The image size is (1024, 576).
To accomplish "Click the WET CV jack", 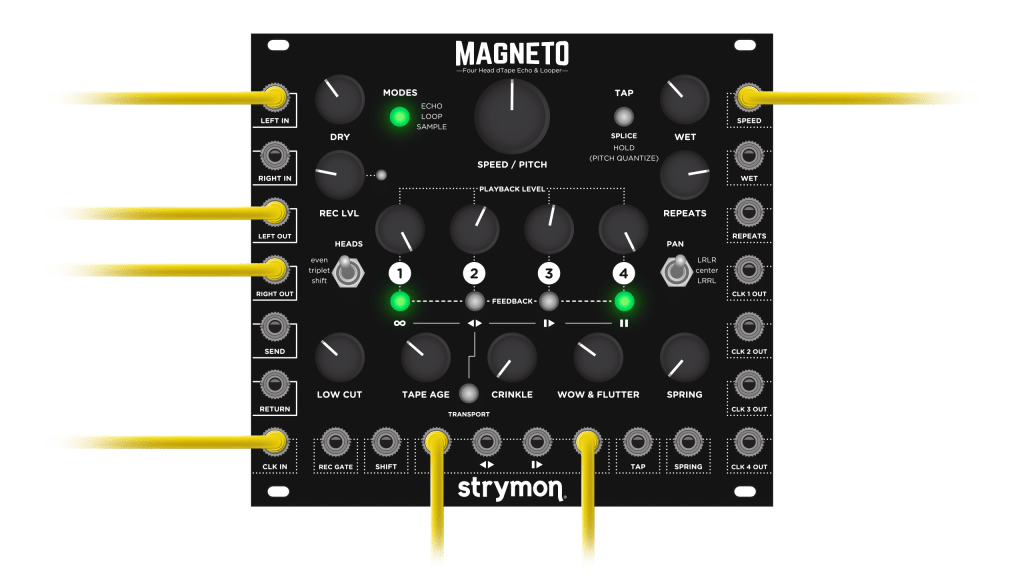I will pos(748,155).
